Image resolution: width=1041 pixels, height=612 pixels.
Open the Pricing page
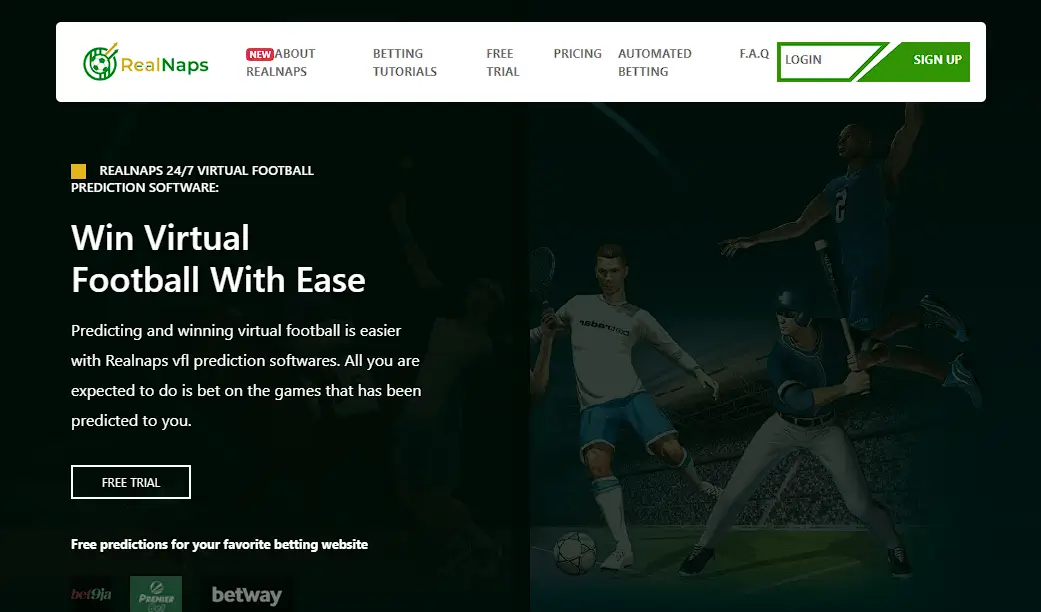tap(577, 54)
